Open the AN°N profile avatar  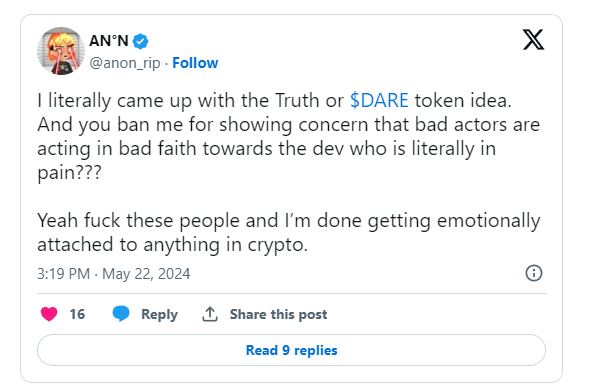[x=61, y=51]
